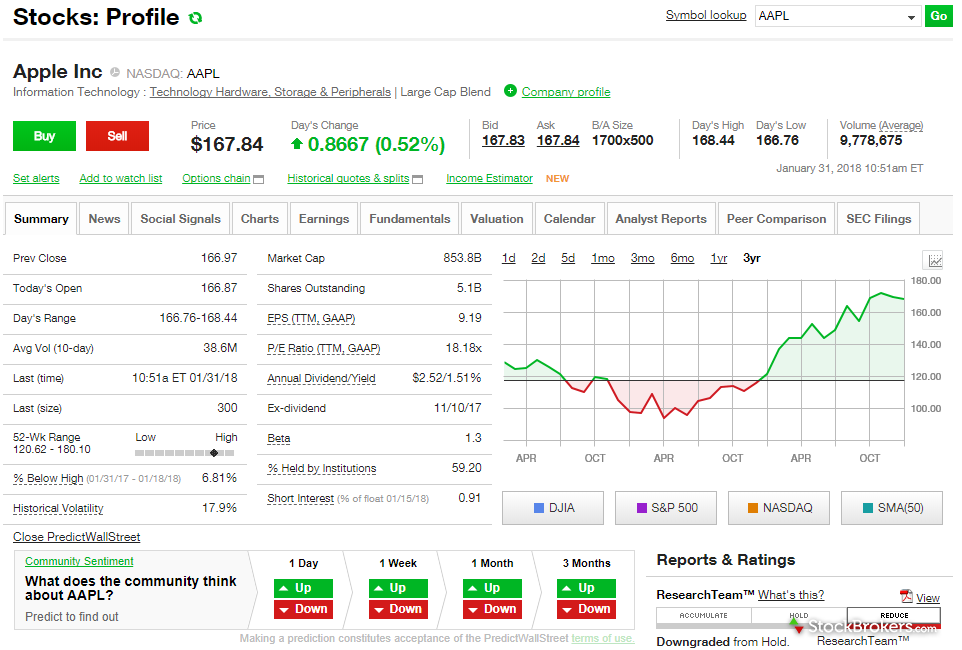
Task: Click the green up arrow in Day's Change
Action: click(297, 144)
